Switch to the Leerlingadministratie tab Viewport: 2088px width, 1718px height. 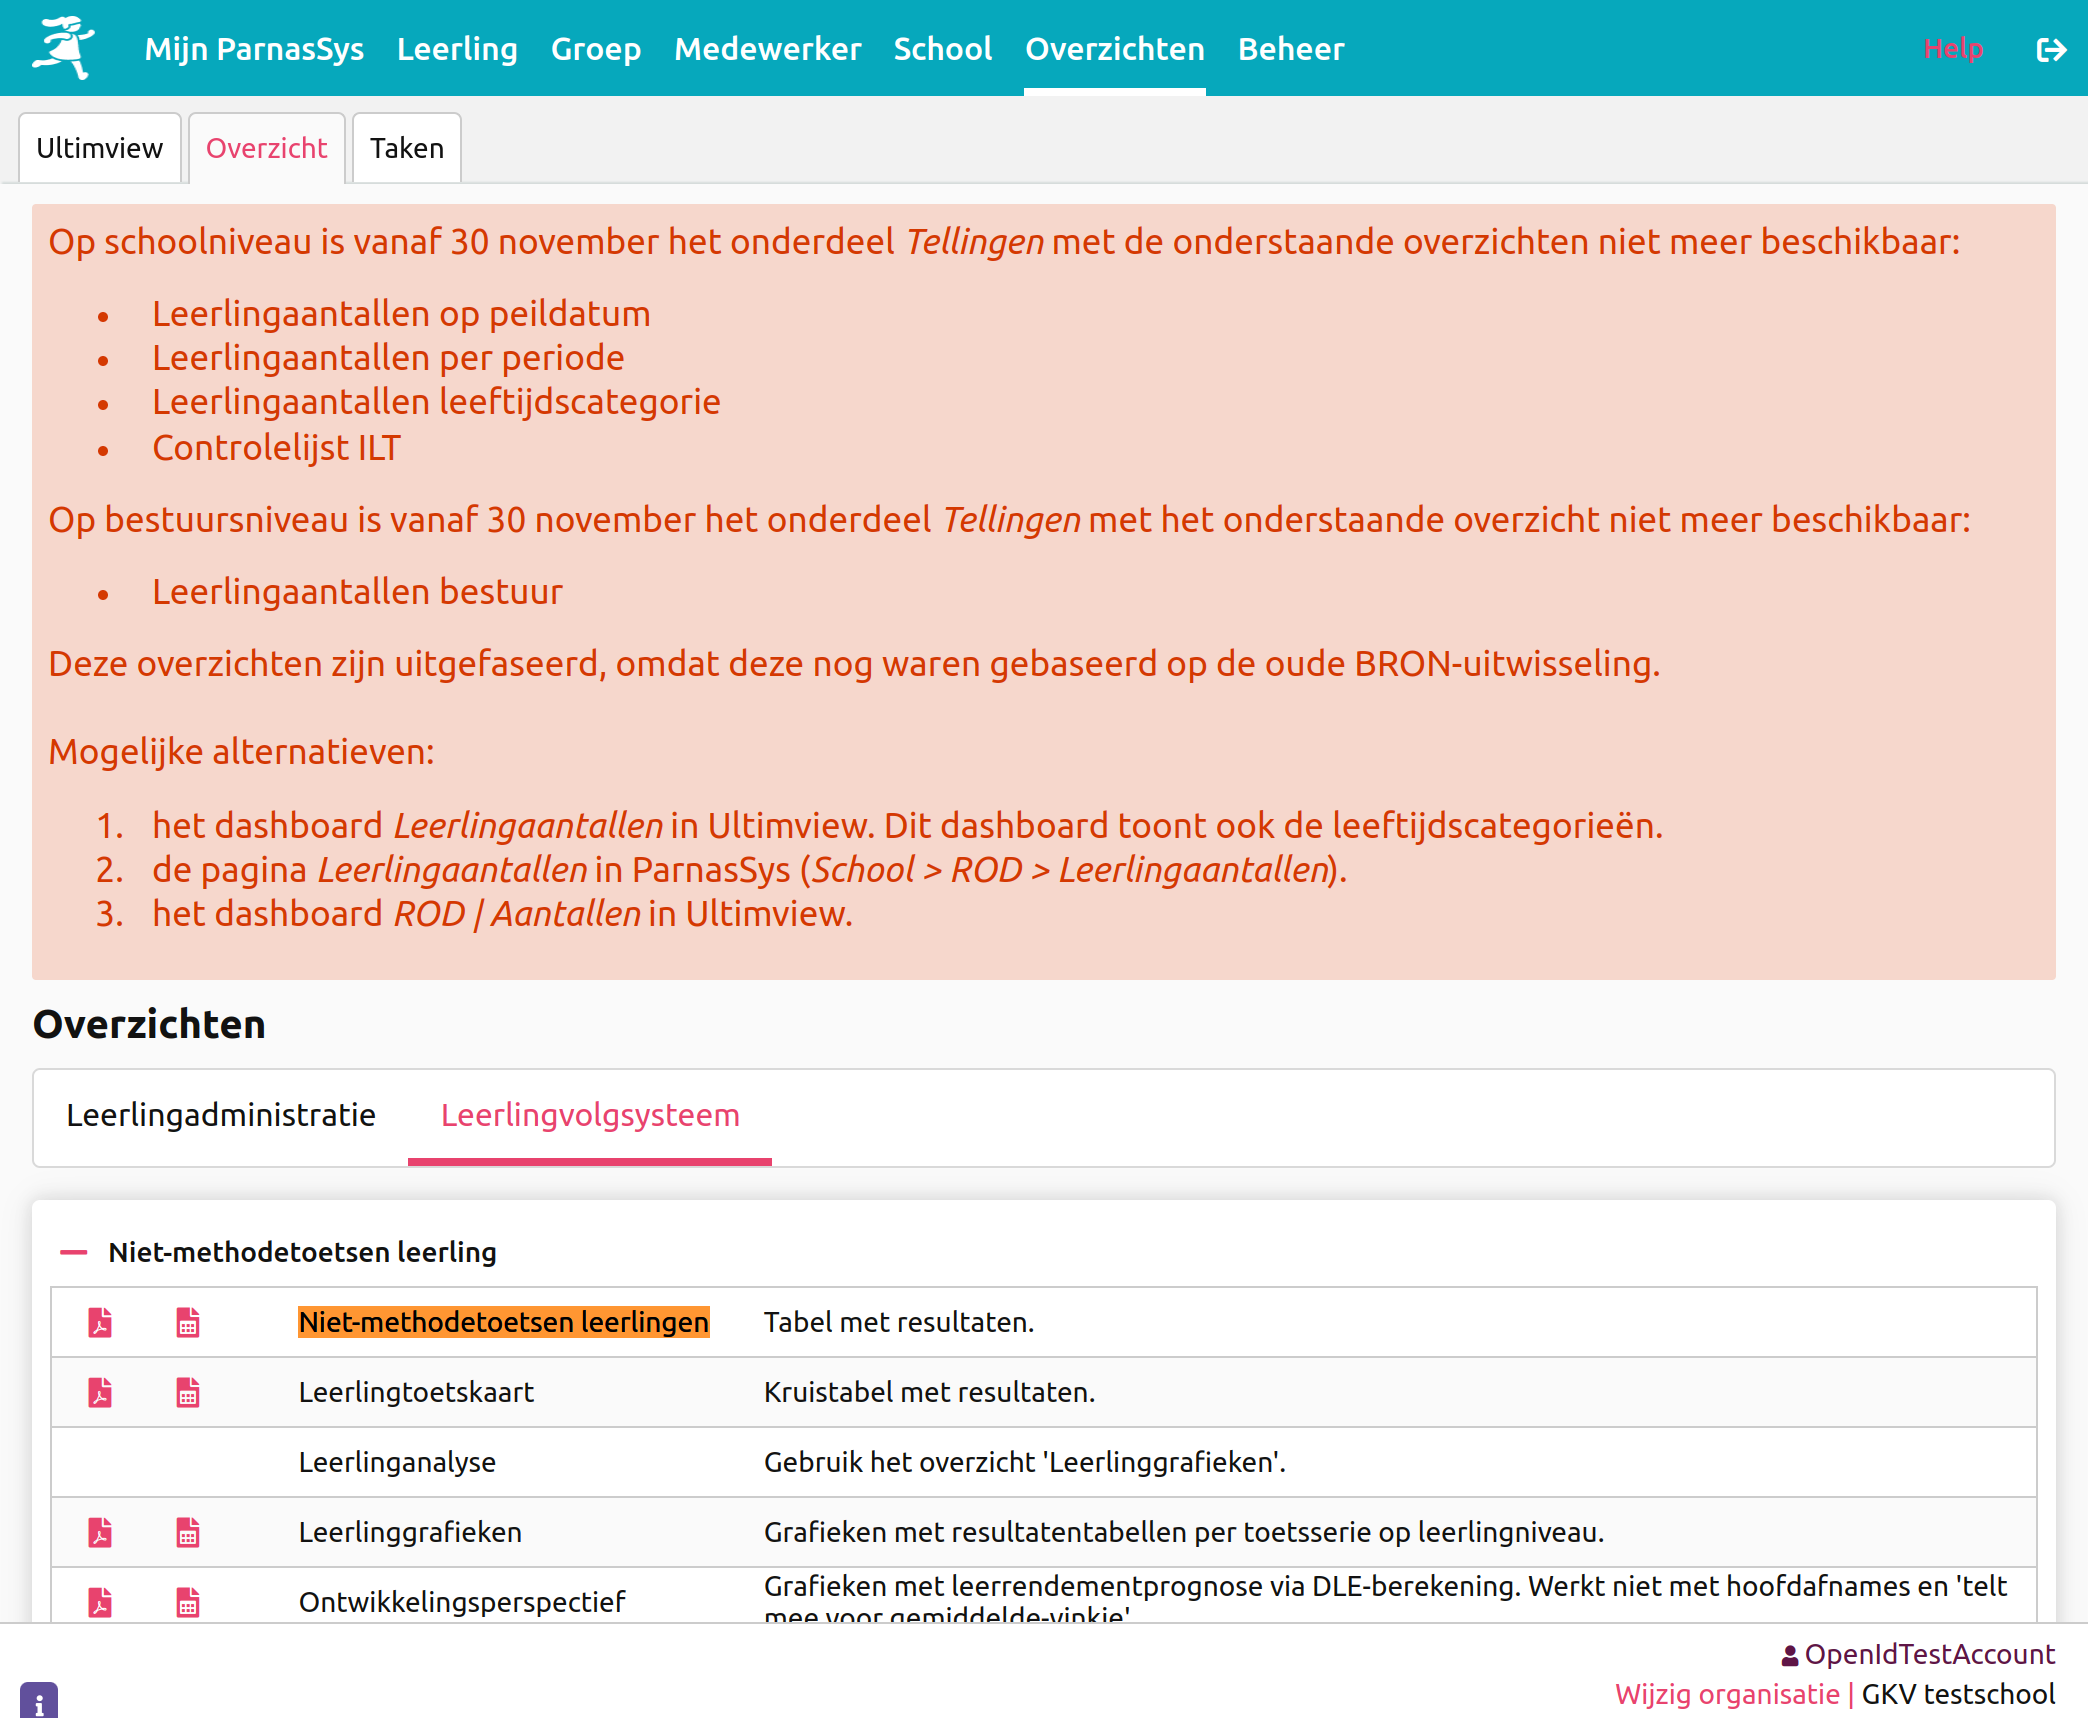coord(221,1115)
